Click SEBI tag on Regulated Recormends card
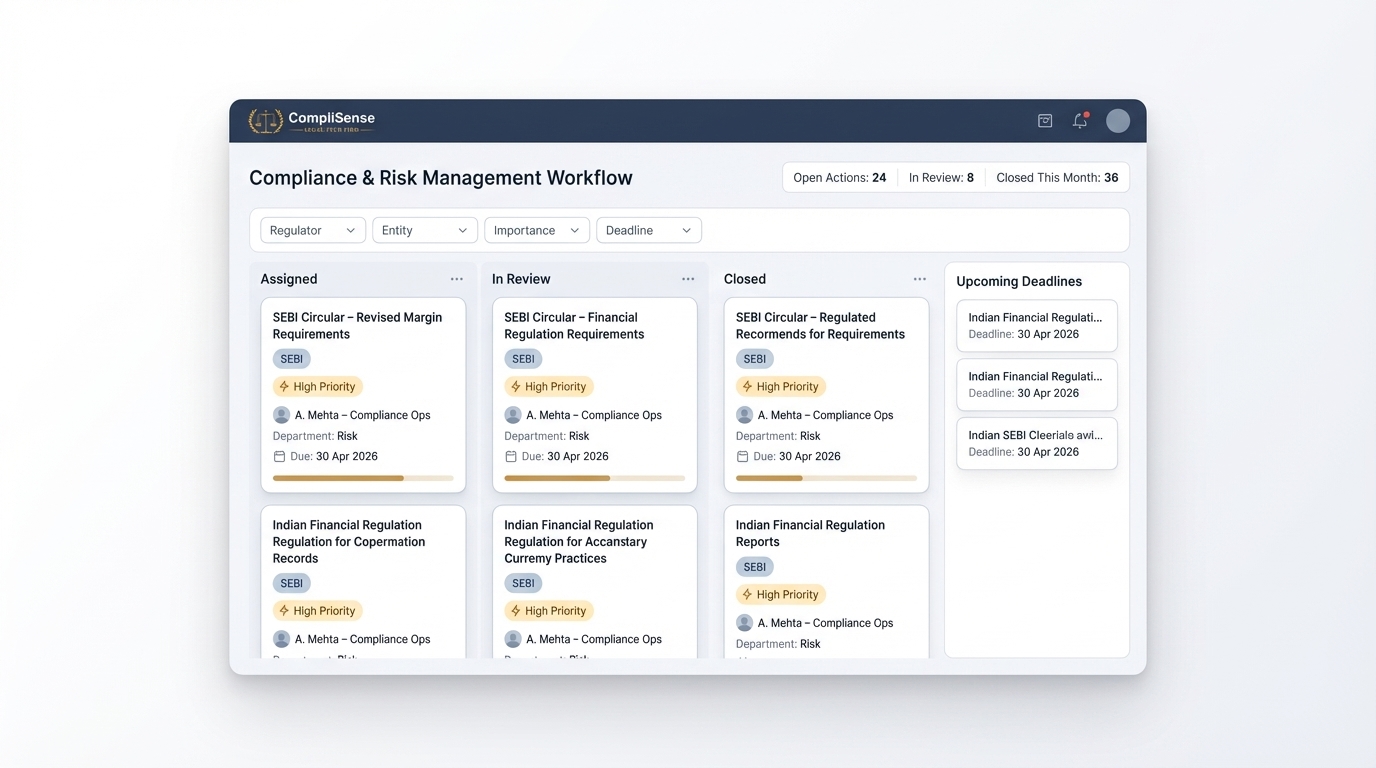 [x=755, y=359]
